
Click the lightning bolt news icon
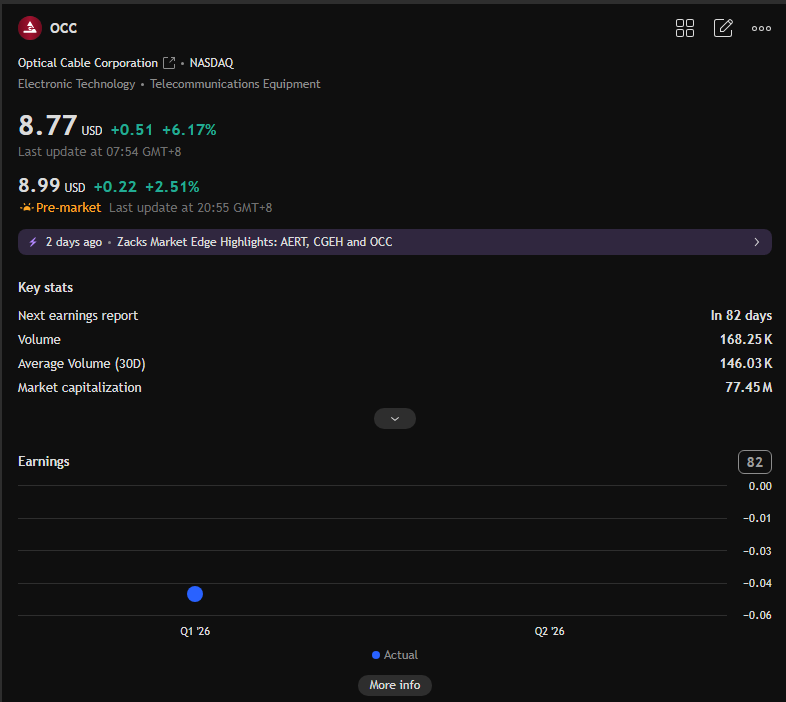[x=33, y=242]
